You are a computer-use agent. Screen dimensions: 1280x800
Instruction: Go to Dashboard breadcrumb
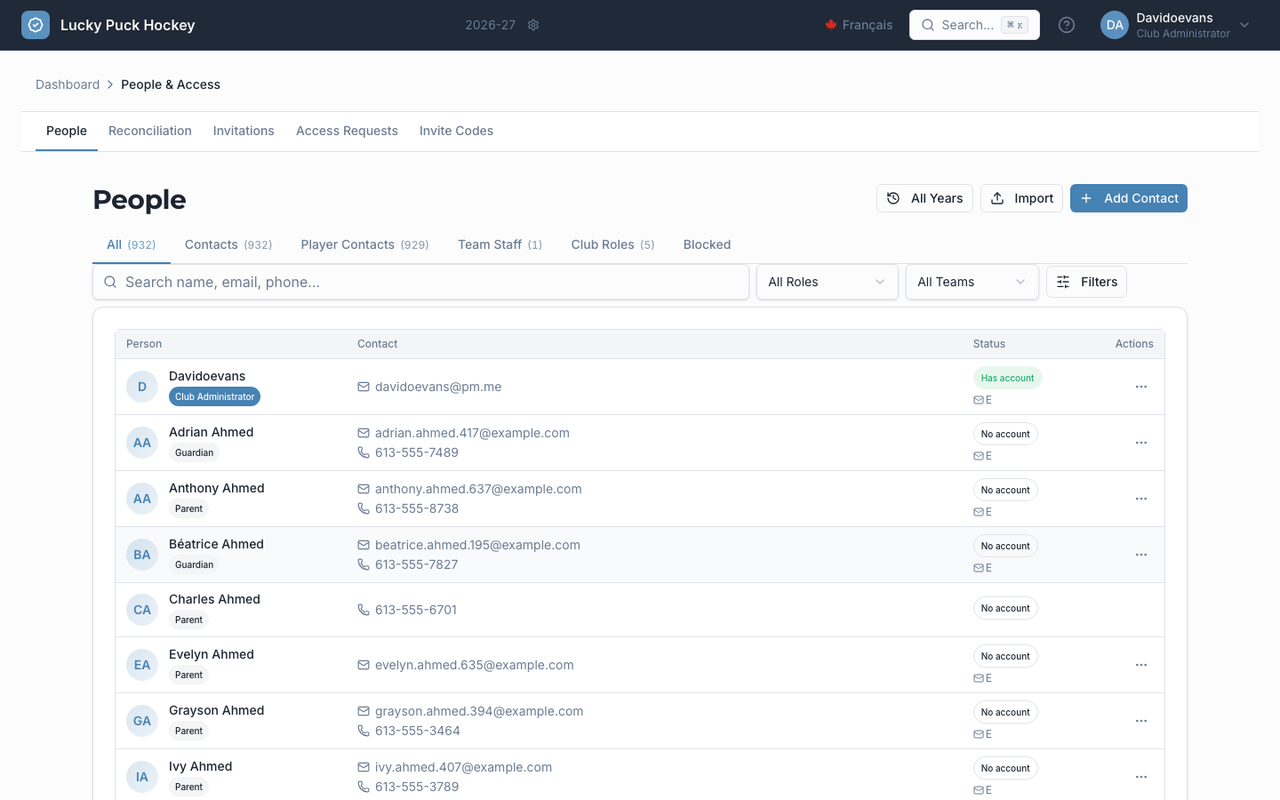point(67,85)
